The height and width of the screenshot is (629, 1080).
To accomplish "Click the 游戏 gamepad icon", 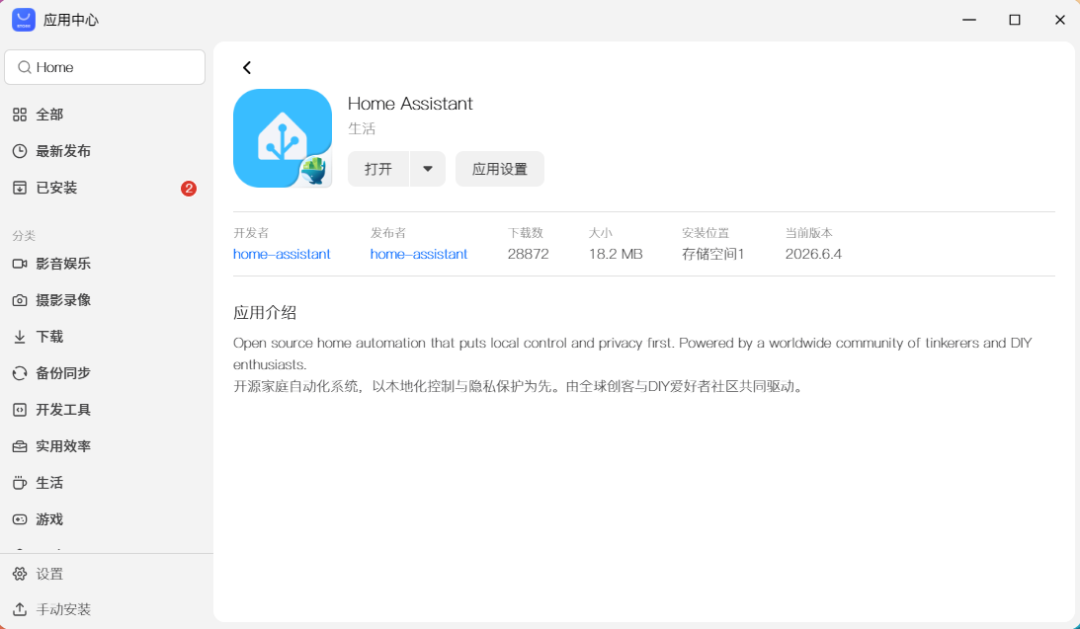I will (20, 519).
